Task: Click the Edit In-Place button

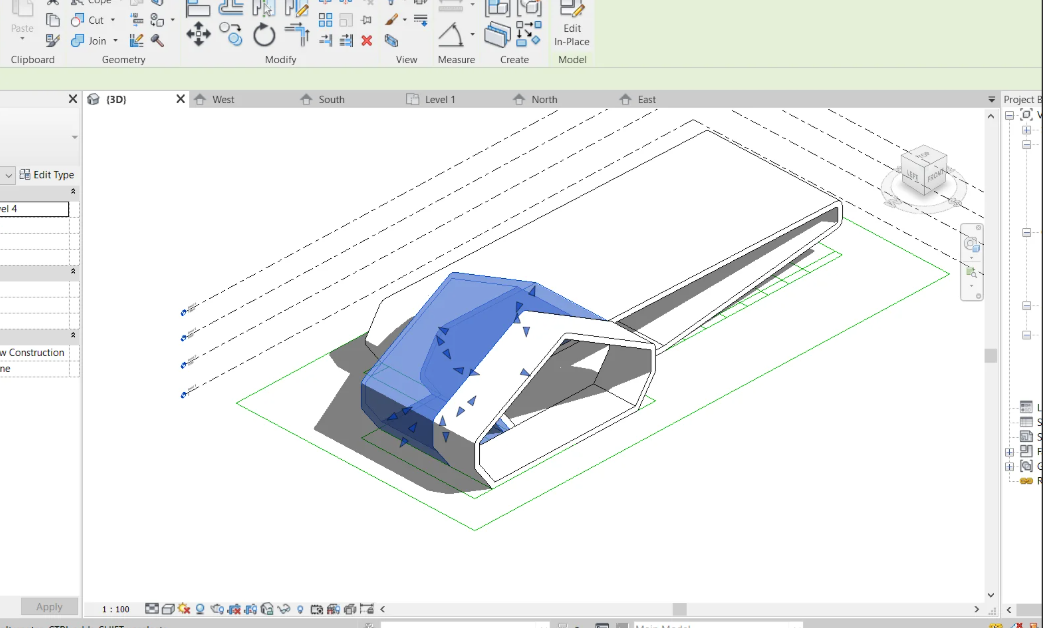Action: click(571, 25)
